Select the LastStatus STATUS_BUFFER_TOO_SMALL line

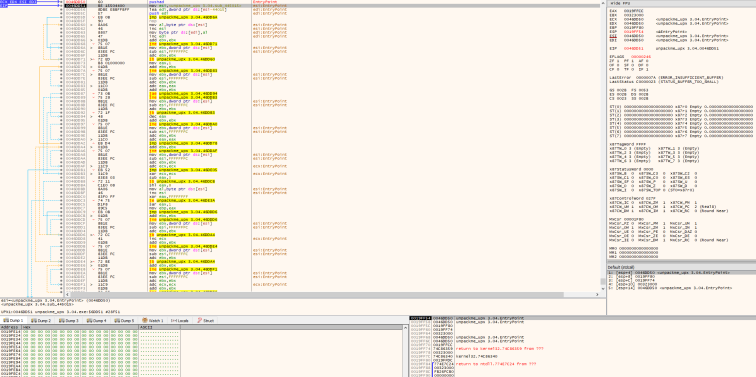(665, 81)
